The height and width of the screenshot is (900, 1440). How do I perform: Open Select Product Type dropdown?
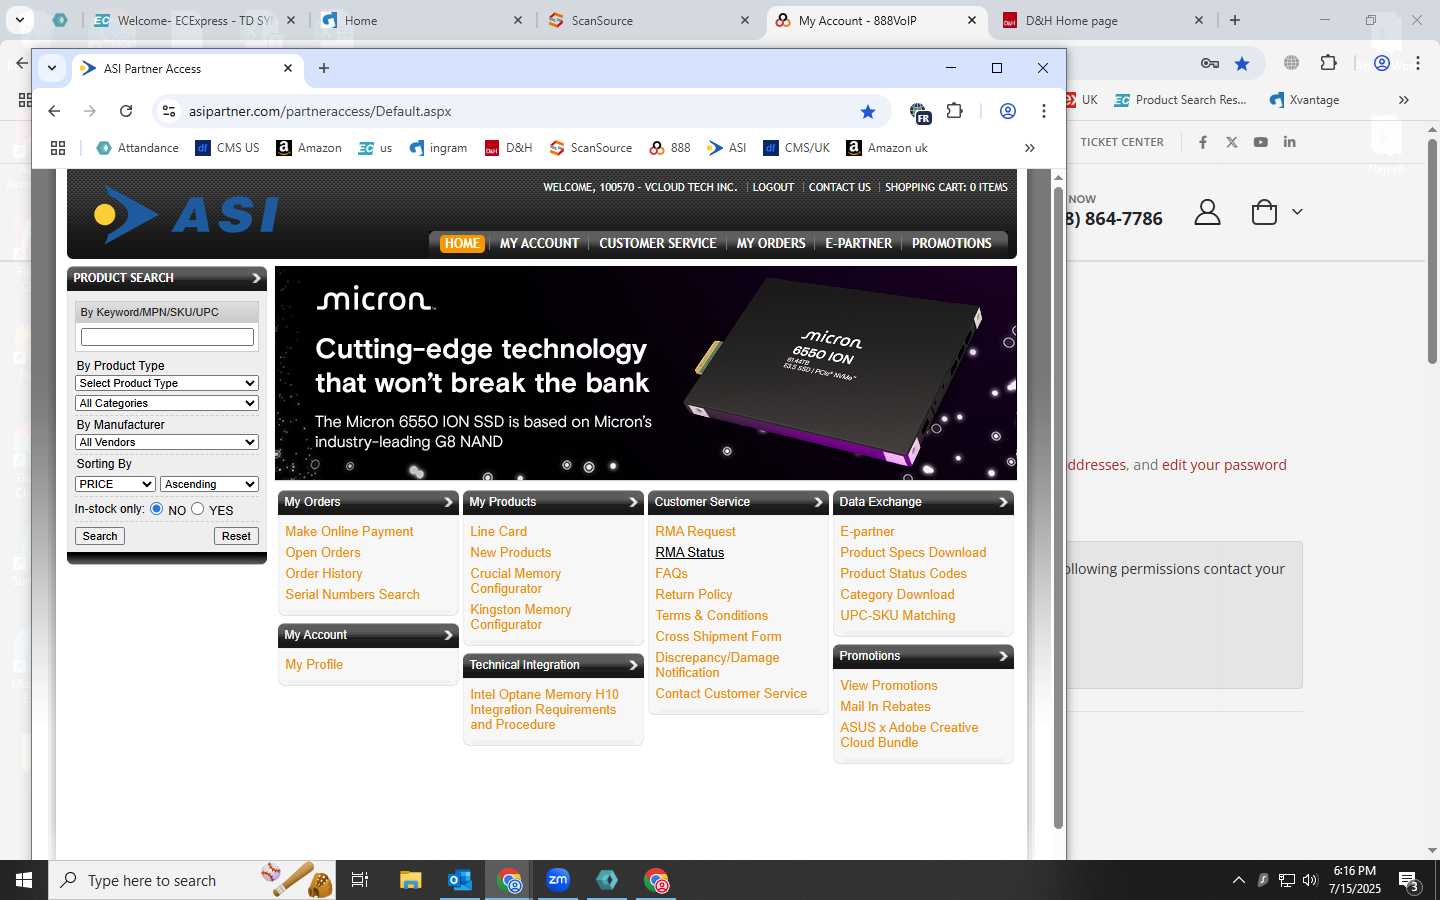(167, 383)
